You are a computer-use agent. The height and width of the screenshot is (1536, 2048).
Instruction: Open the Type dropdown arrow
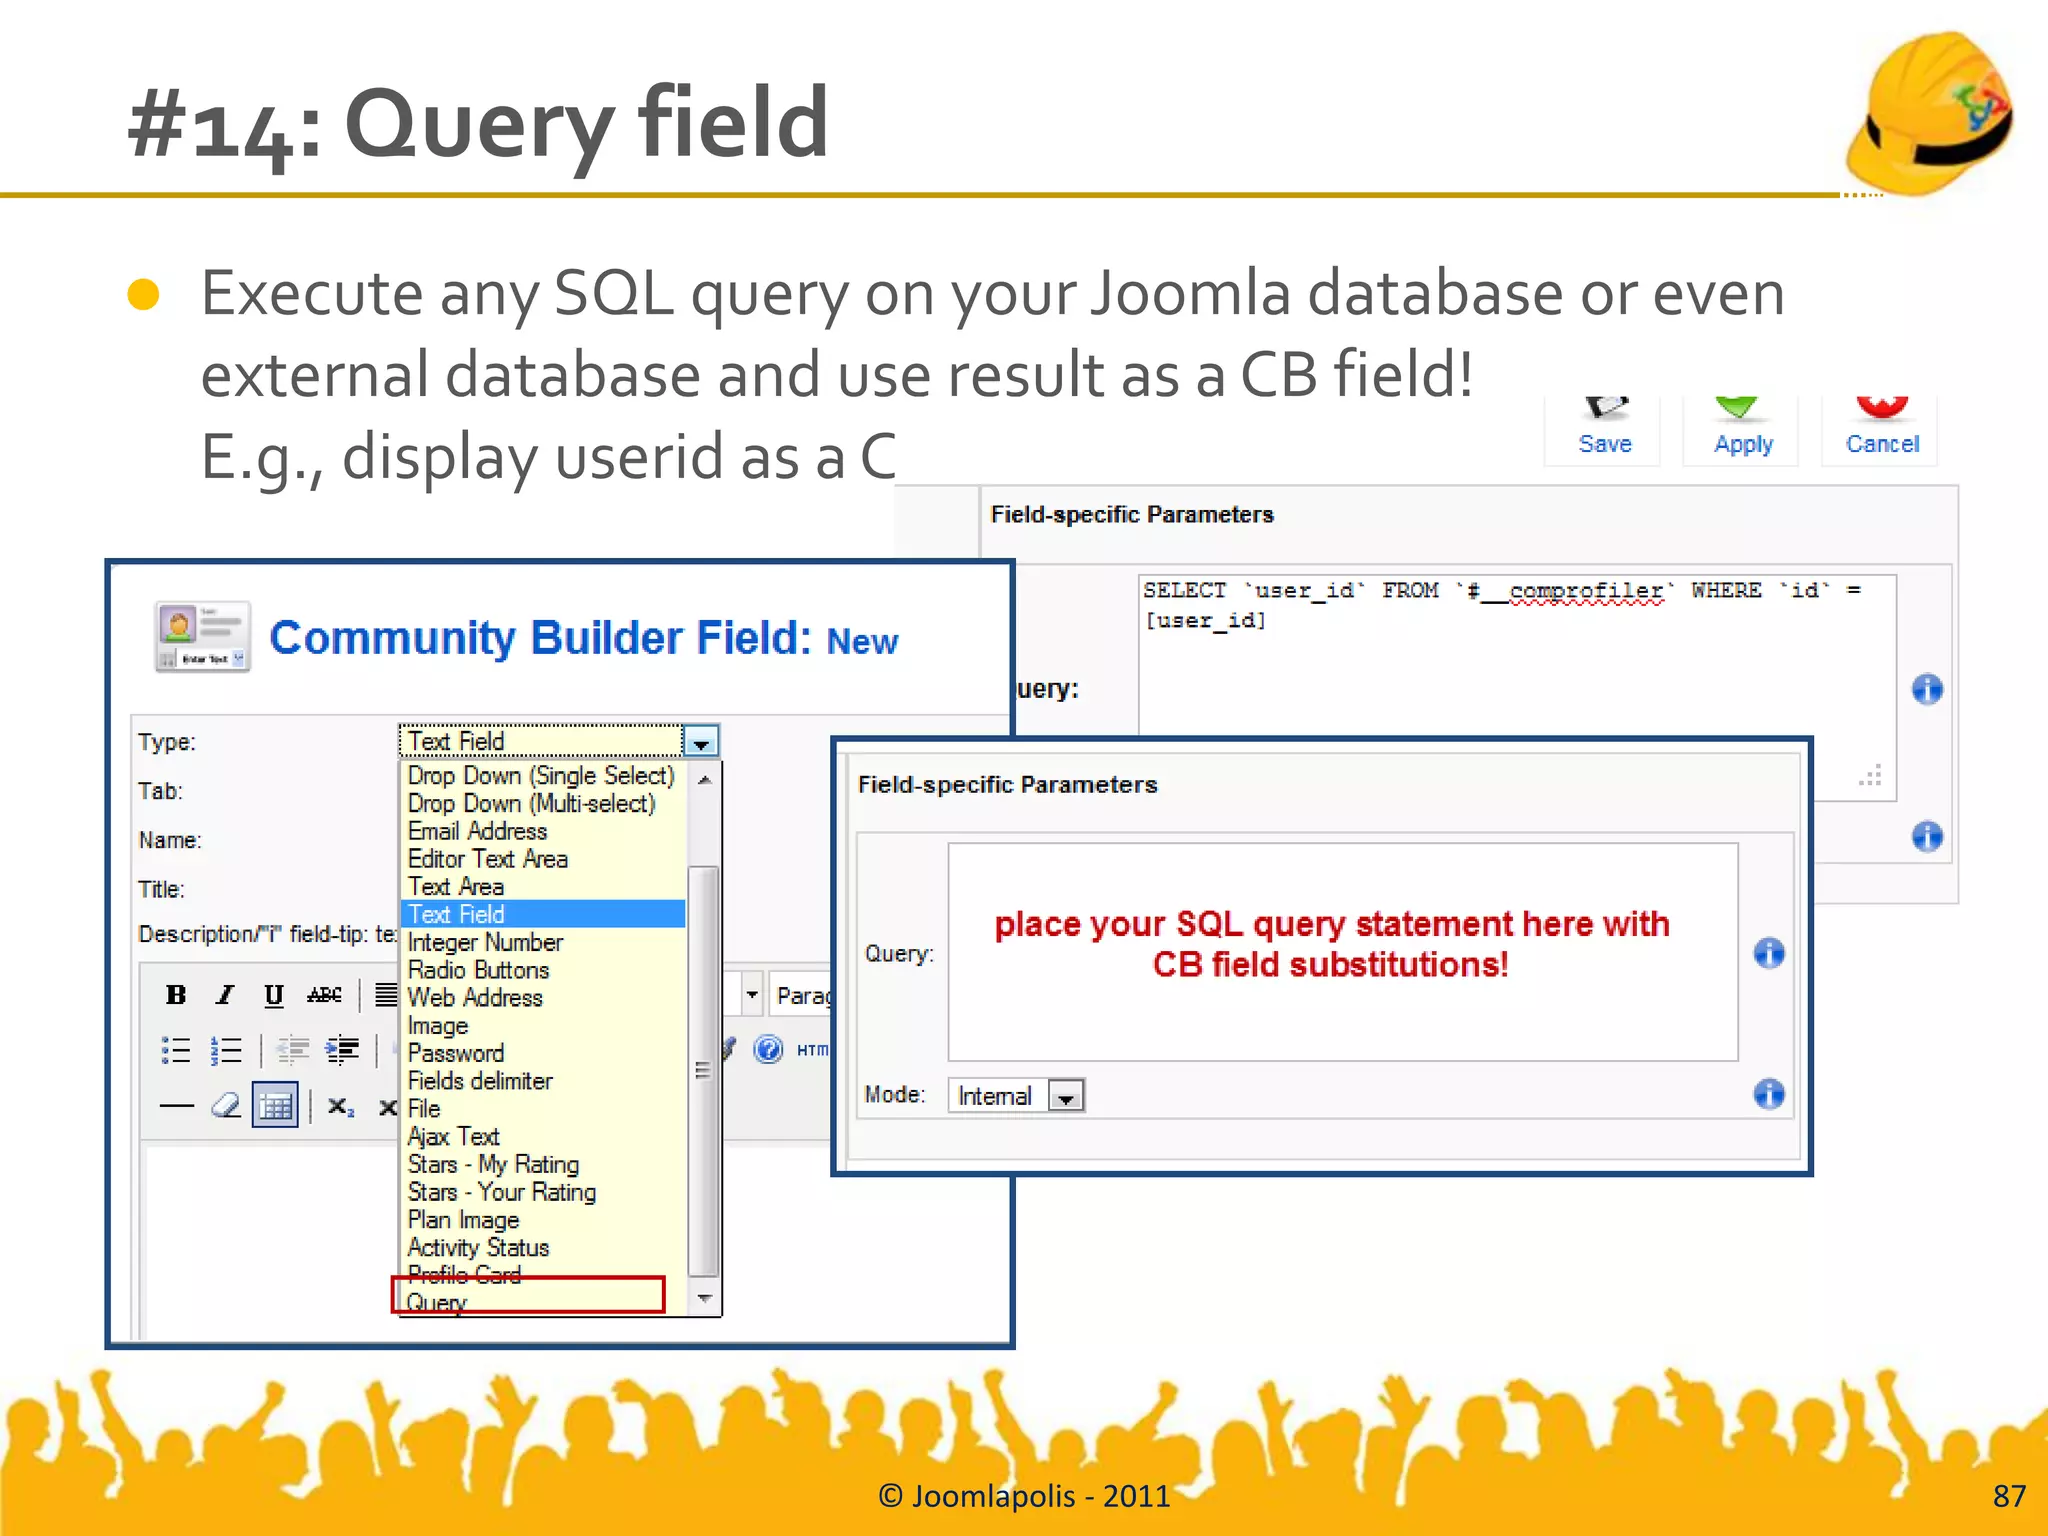pos(701,742)
